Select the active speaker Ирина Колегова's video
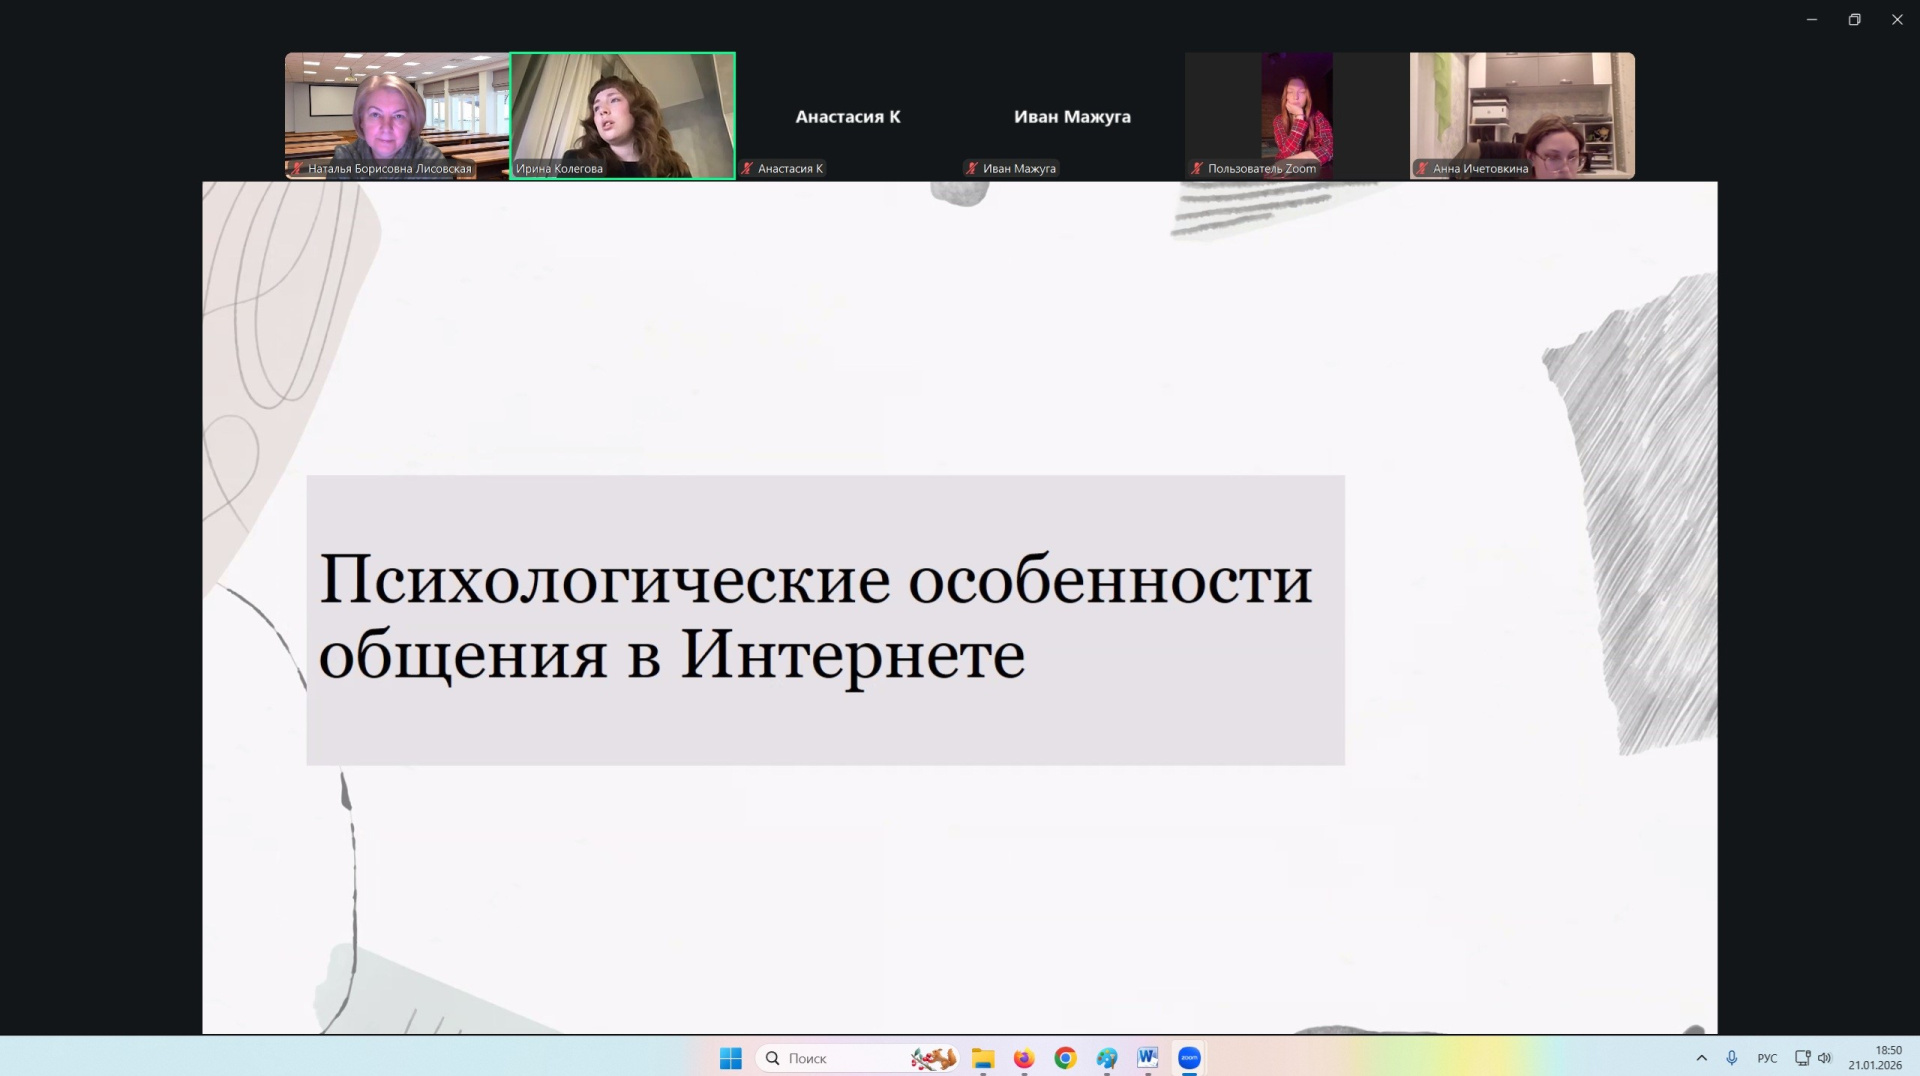This screenshot has width=1920, height=1076. (x=622, y=115)
